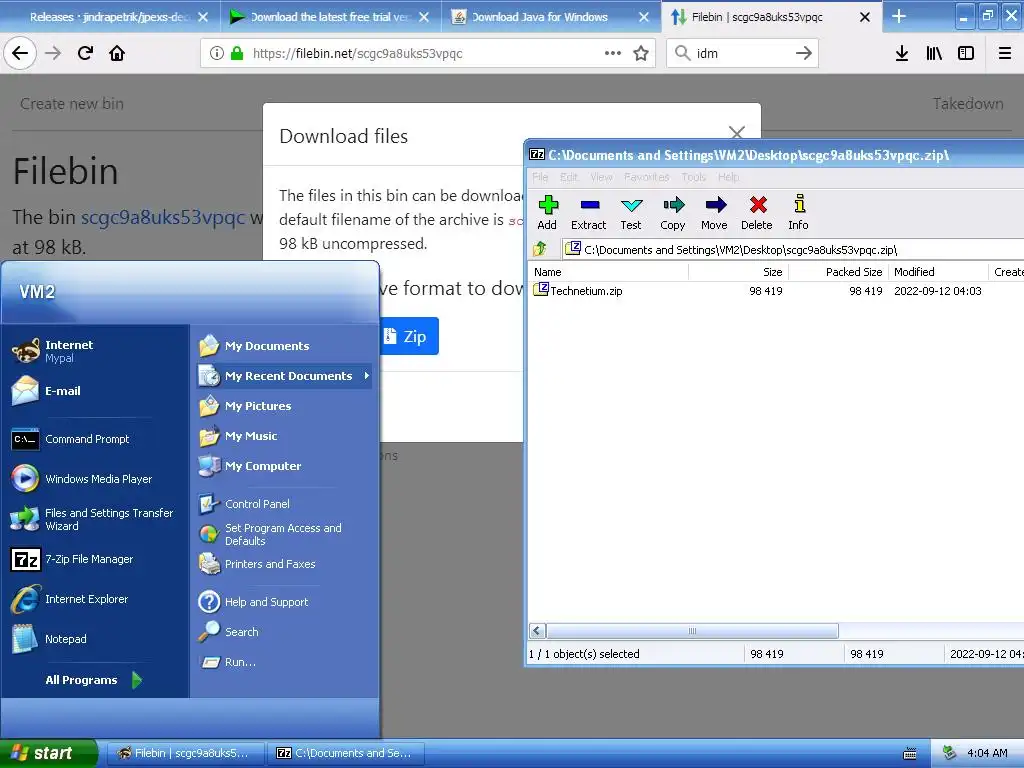Sort by the Modified column header

pos(938,272)
